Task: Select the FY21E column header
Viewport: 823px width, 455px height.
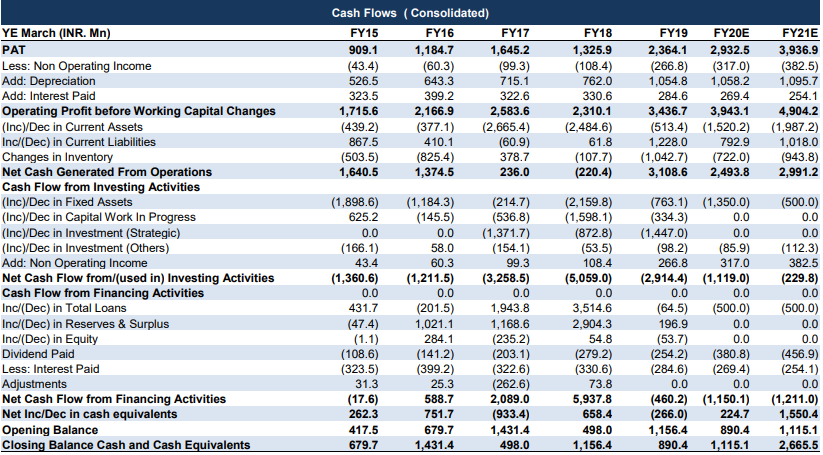Action: point(800,32)
